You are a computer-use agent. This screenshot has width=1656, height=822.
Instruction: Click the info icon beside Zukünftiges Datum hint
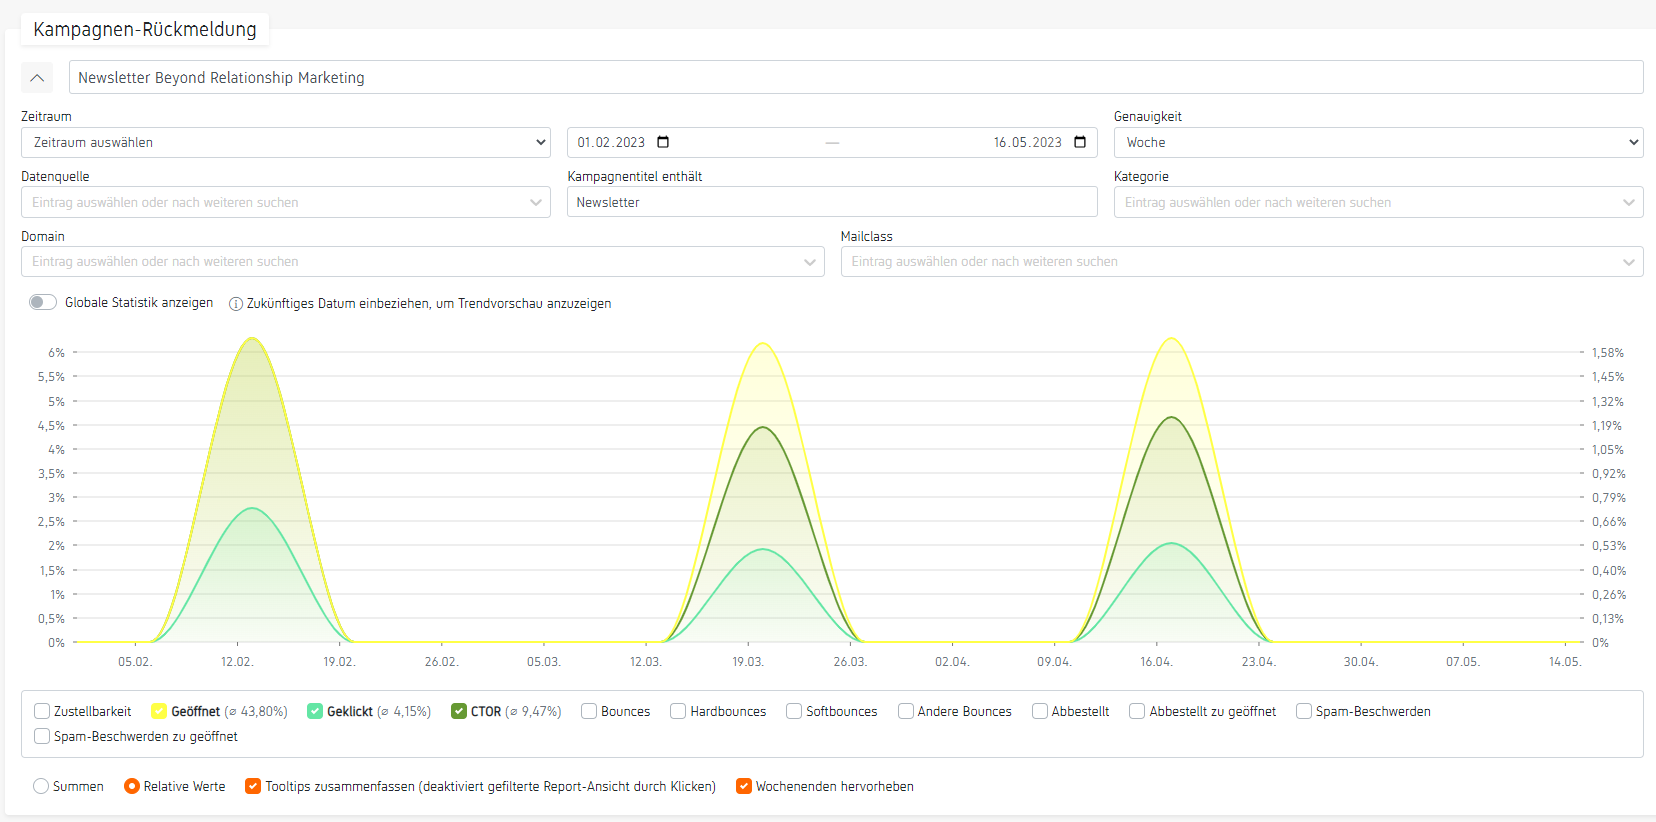(236, 304)
